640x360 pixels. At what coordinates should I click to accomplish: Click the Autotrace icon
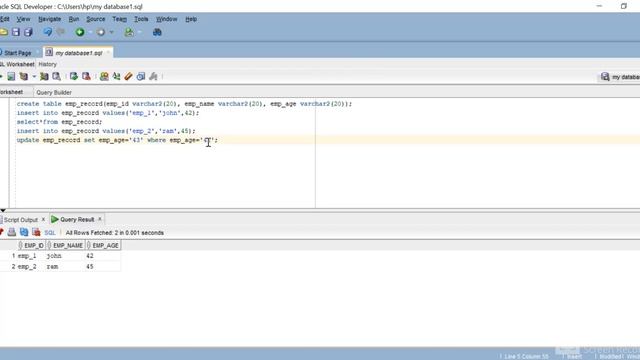(44, 76)
